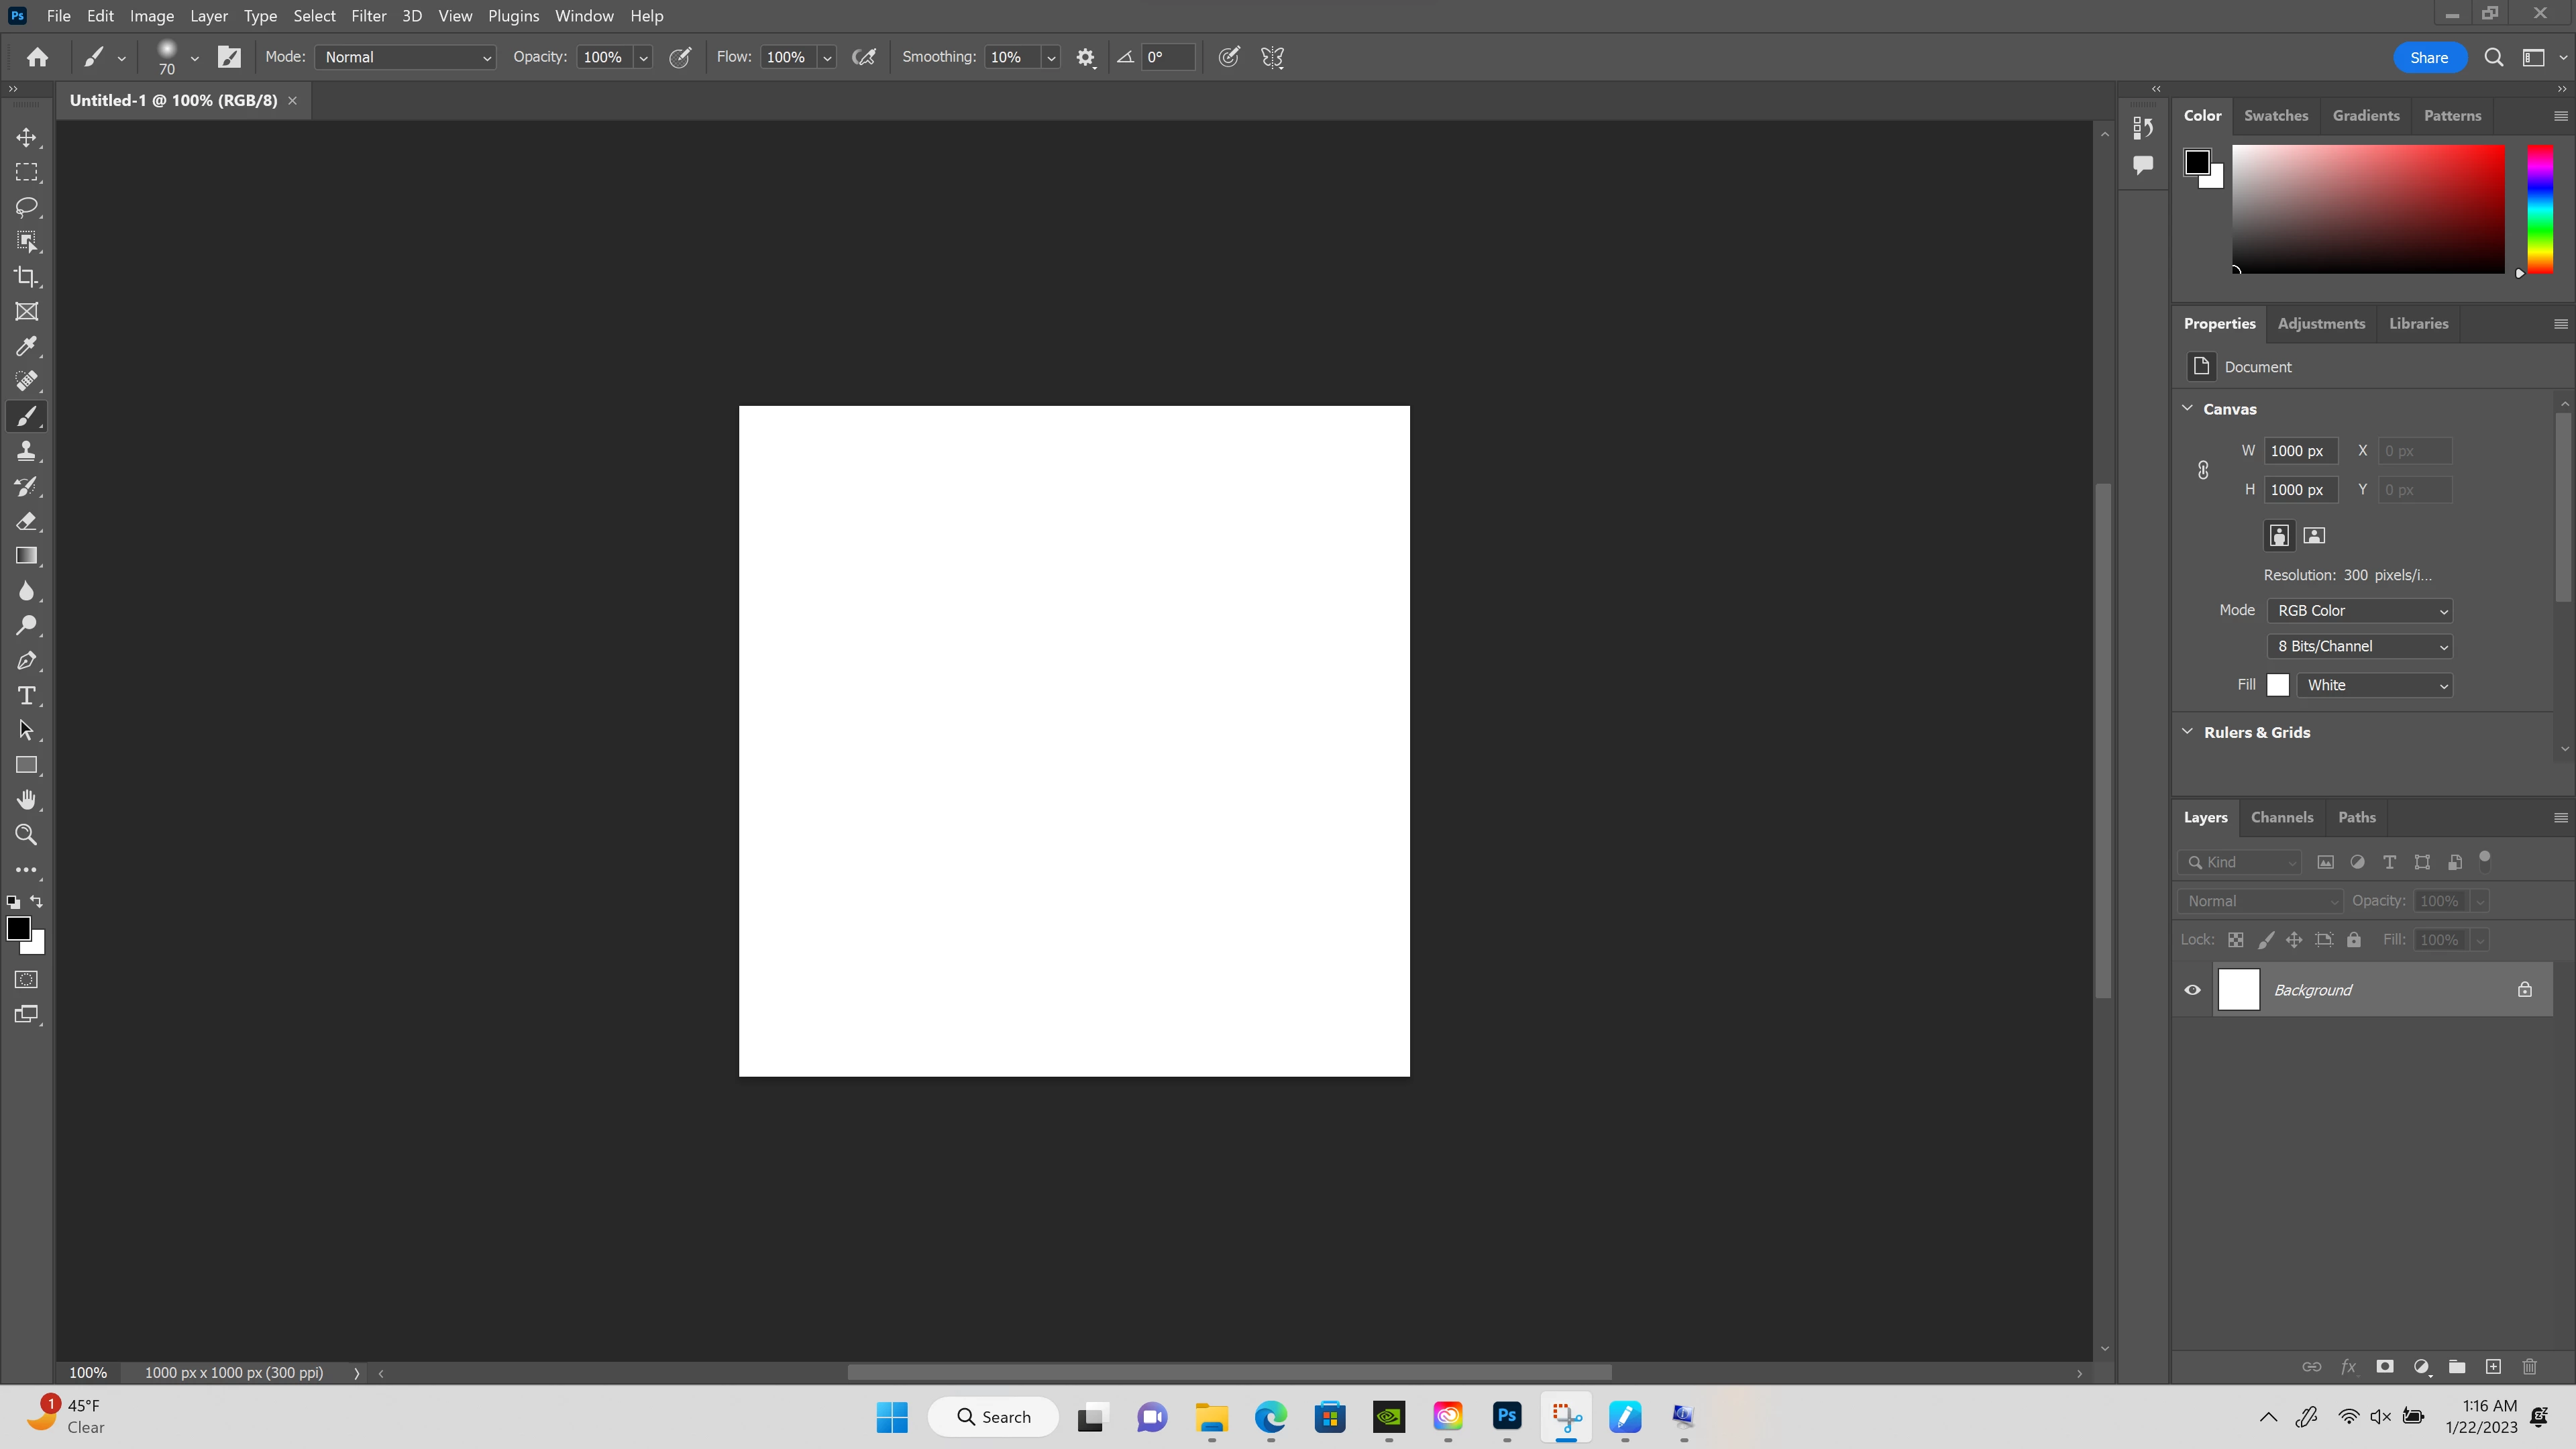Screen dimensions: 2576x1449
Task: Create a new layer icon
Action: [2493, 1366]
